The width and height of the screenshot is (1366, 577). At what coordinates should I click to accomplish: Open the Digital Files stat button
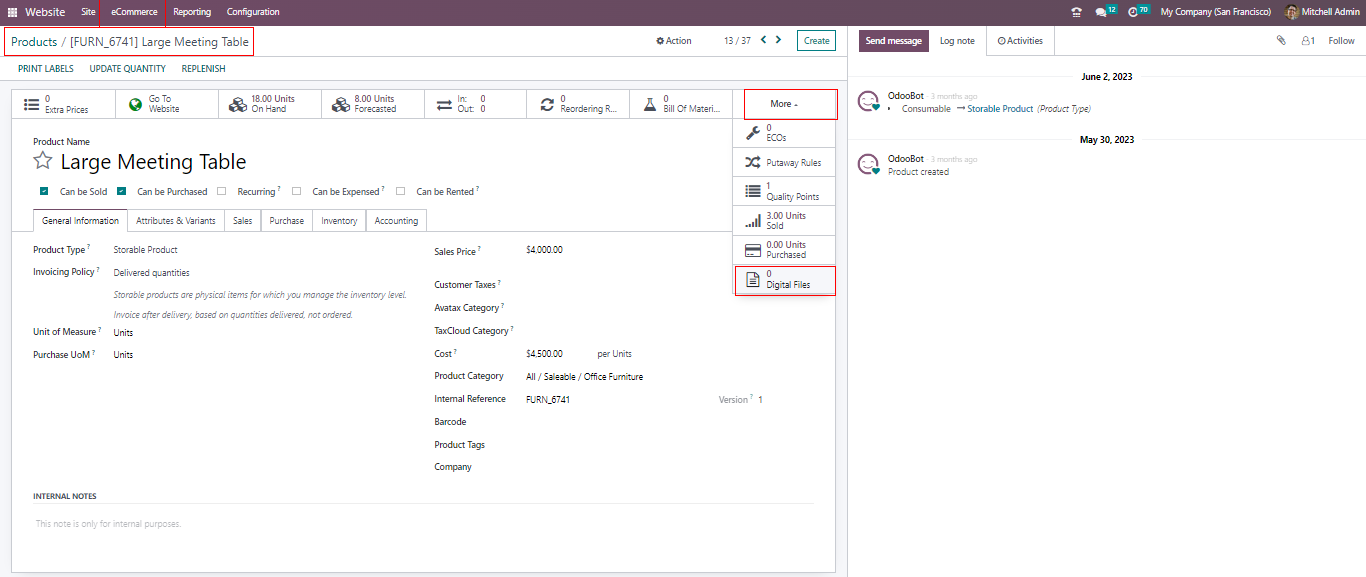(785, 280)
